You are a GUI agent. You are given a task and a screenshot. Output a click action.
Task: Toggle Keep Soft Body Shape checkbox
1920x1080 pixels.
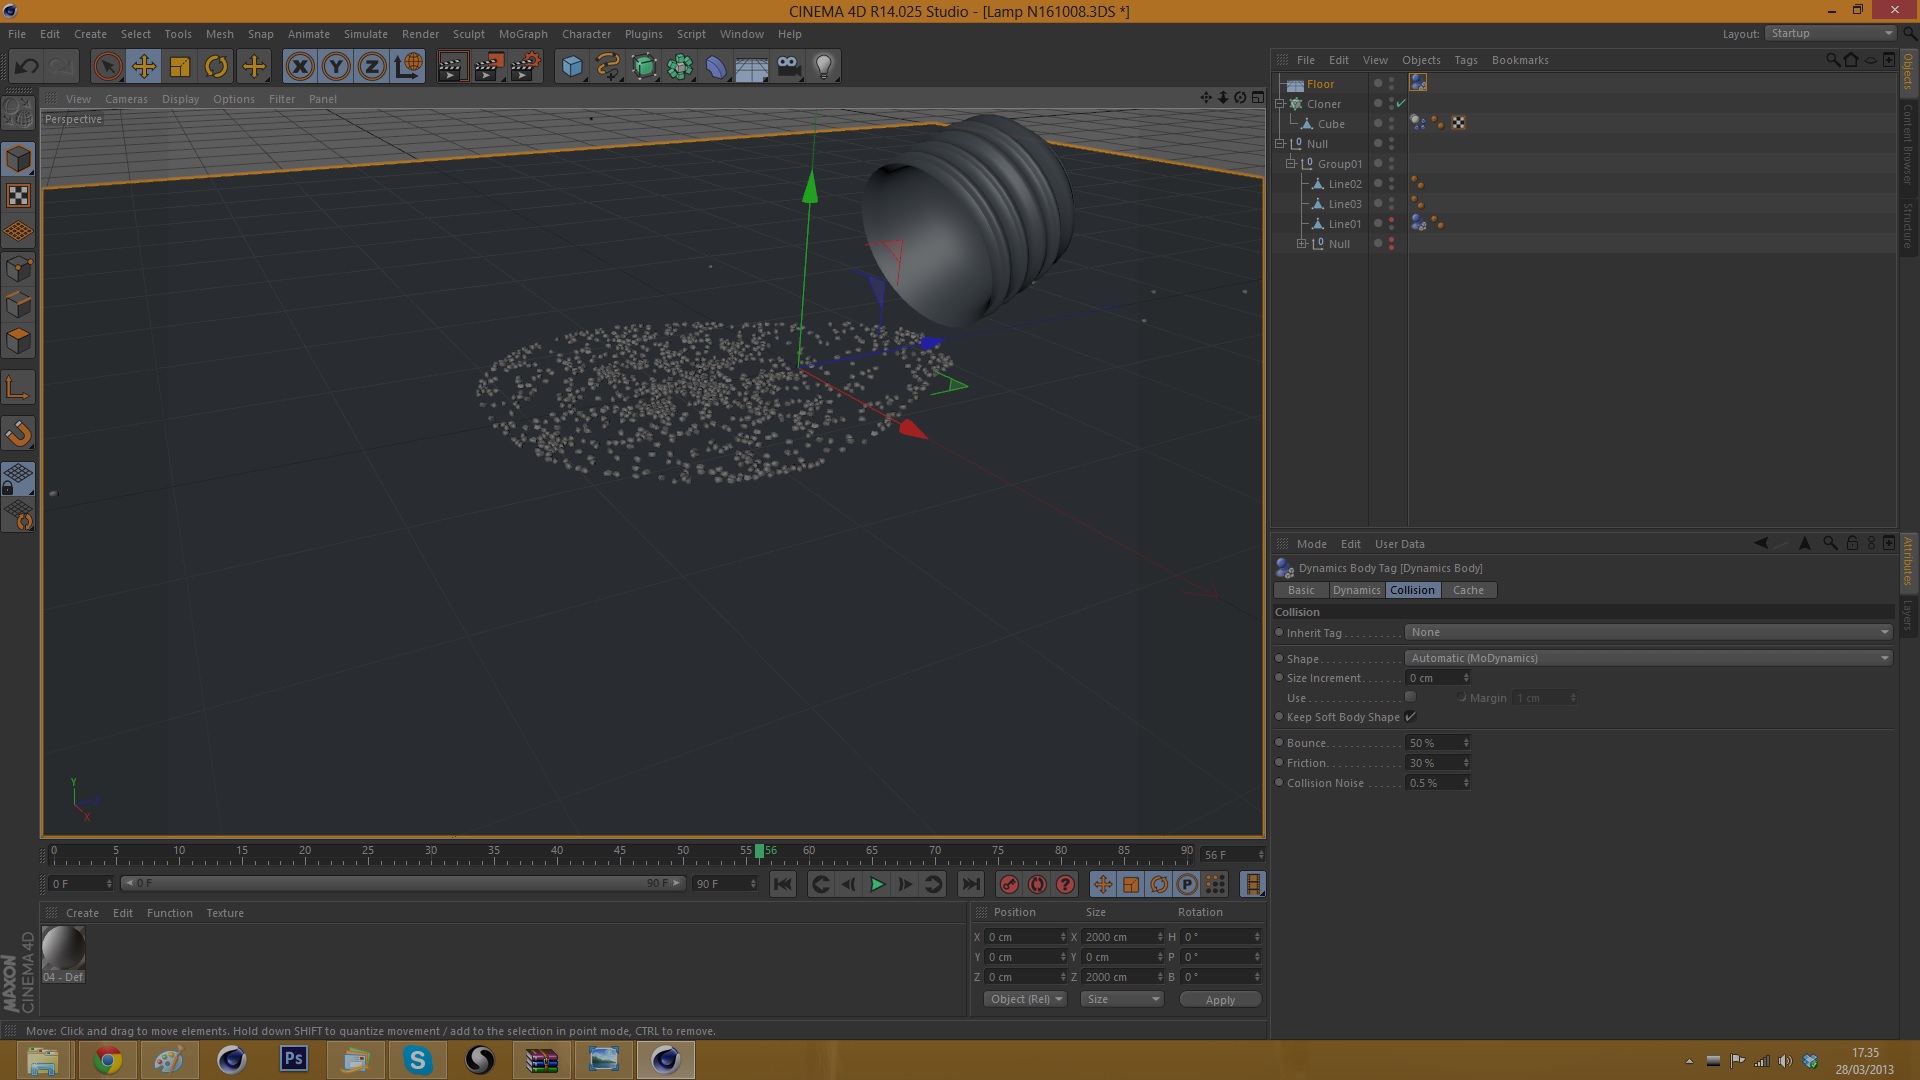click(1410, 717)
